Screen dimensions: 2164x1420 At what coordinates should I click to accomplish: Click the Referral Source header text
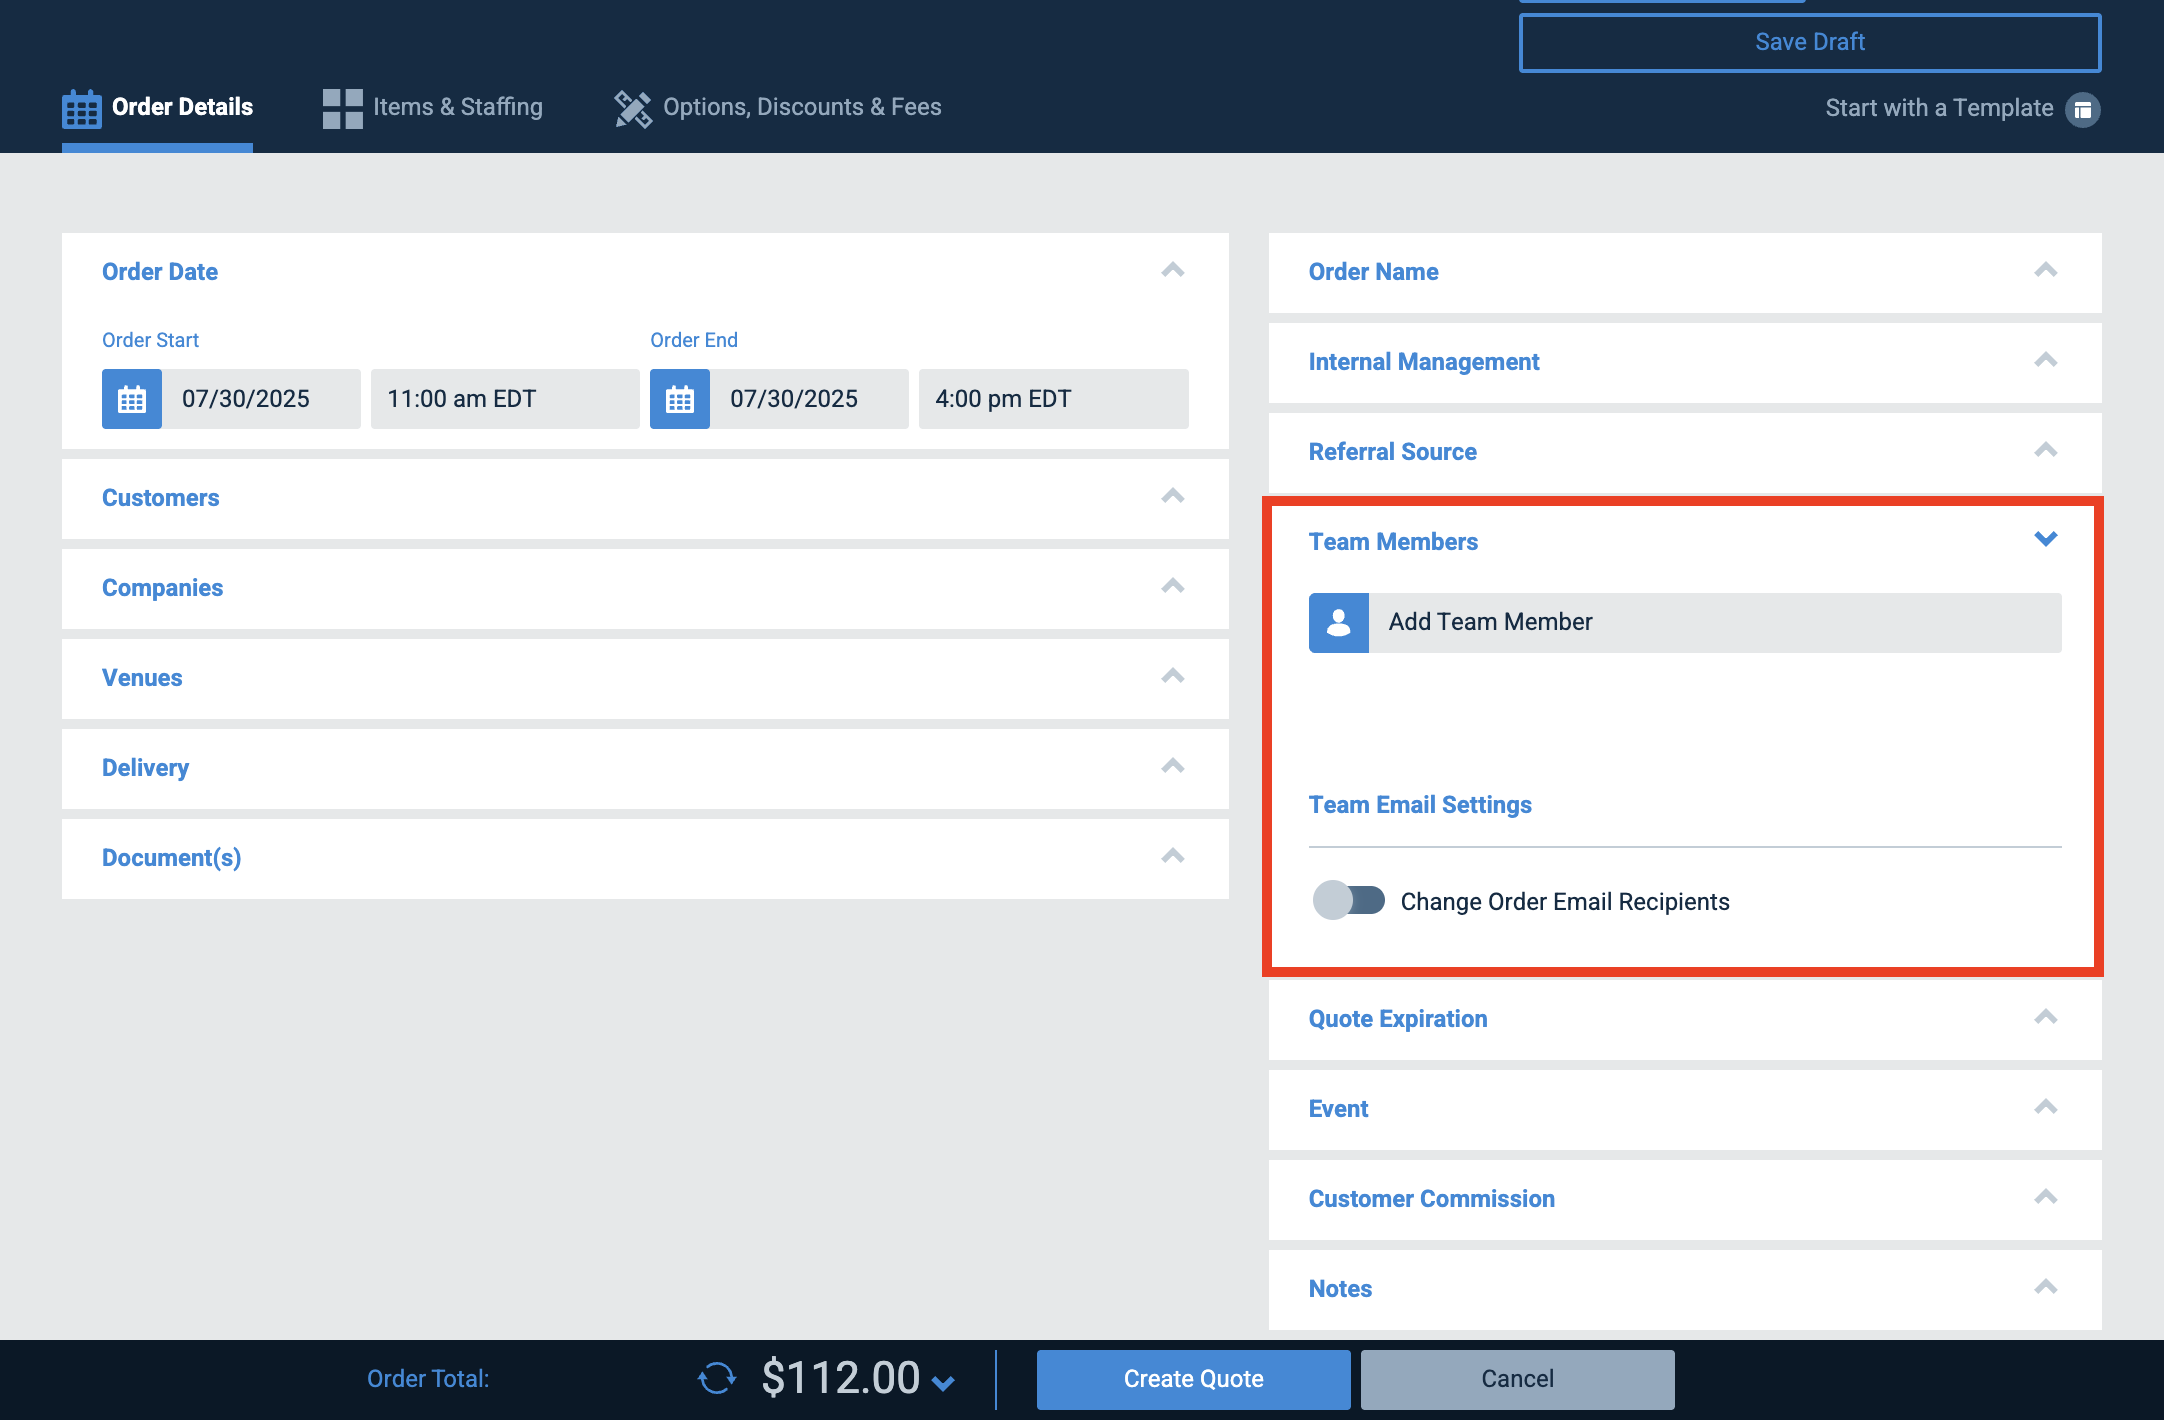(1392, 452)
